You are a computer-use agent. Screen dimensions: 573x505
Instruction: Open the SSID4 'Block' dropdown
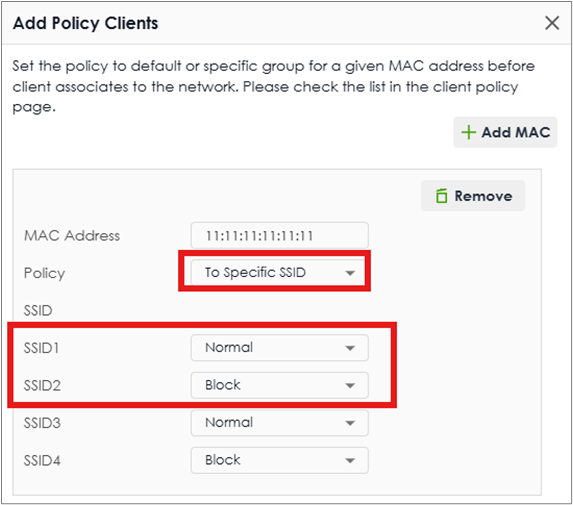pos(280,460)
